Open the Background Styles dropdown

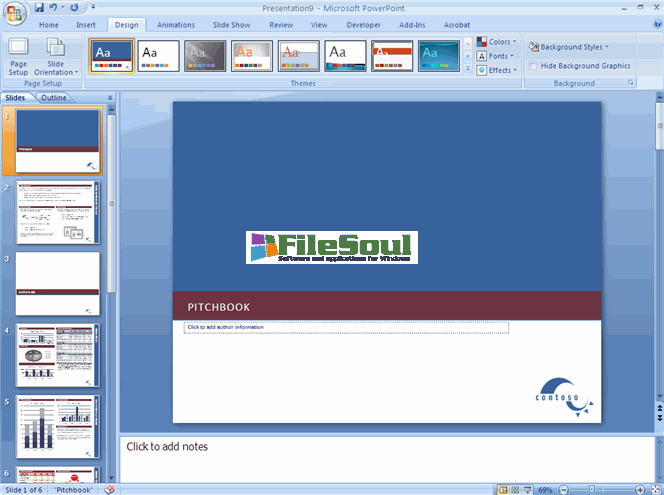[x=568, y=47]
